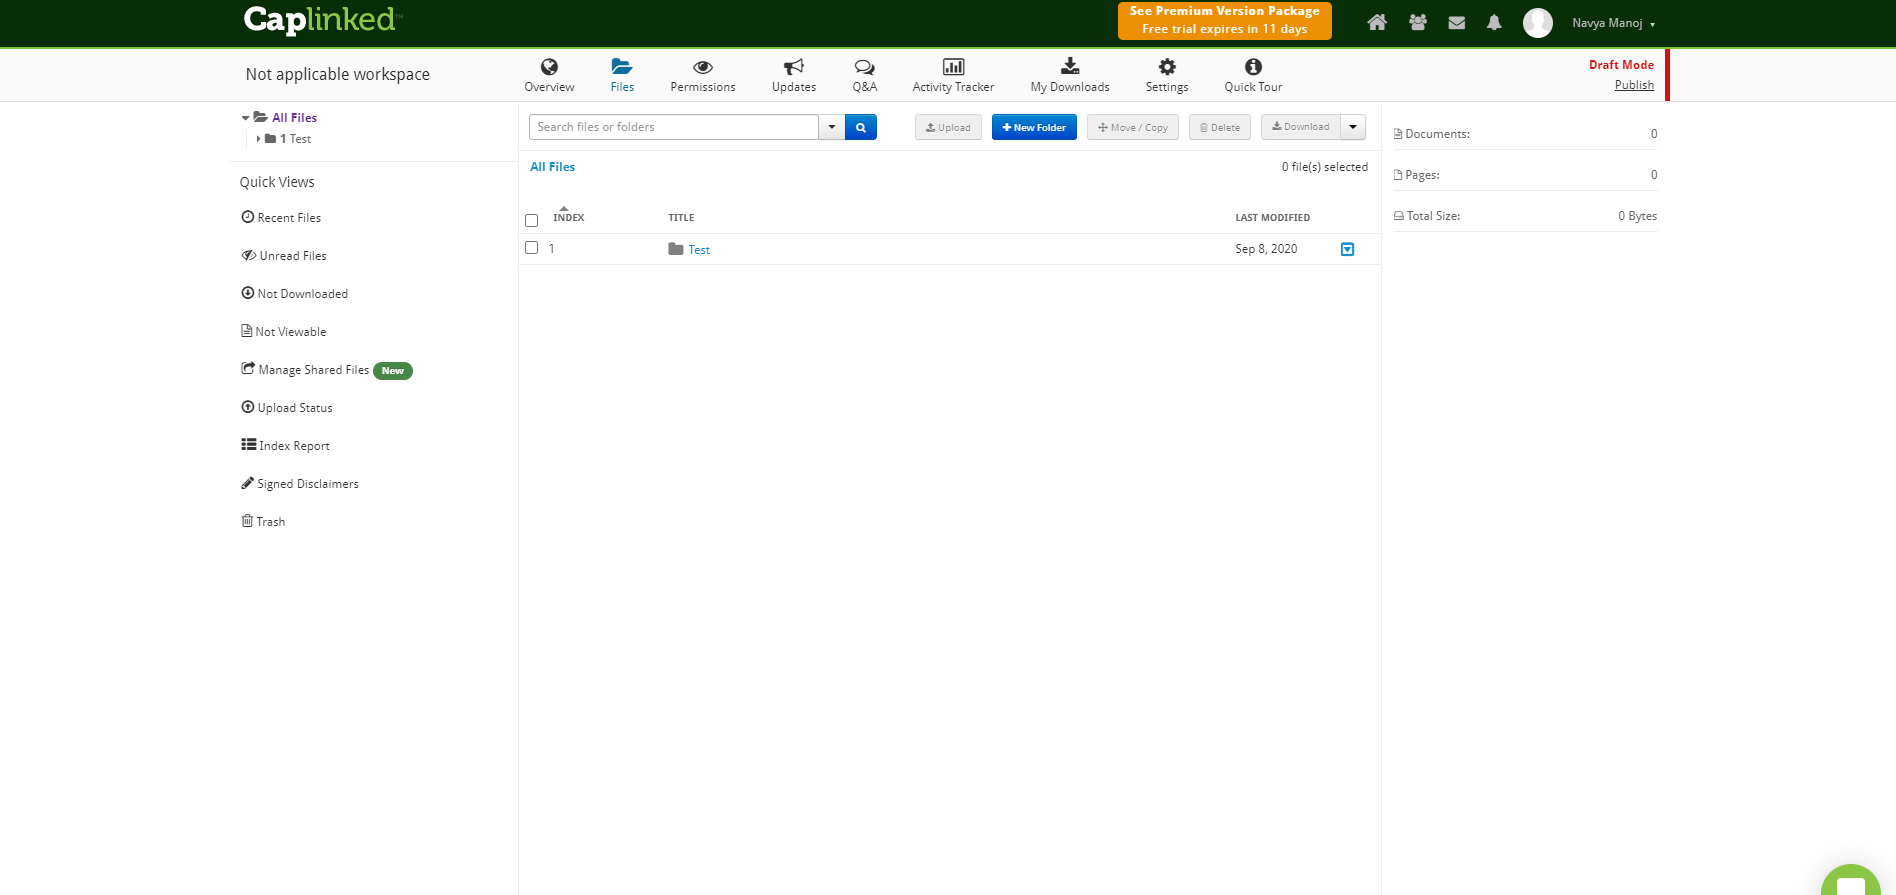
Task: Open the Overview tab
Action: coord(549,75)
